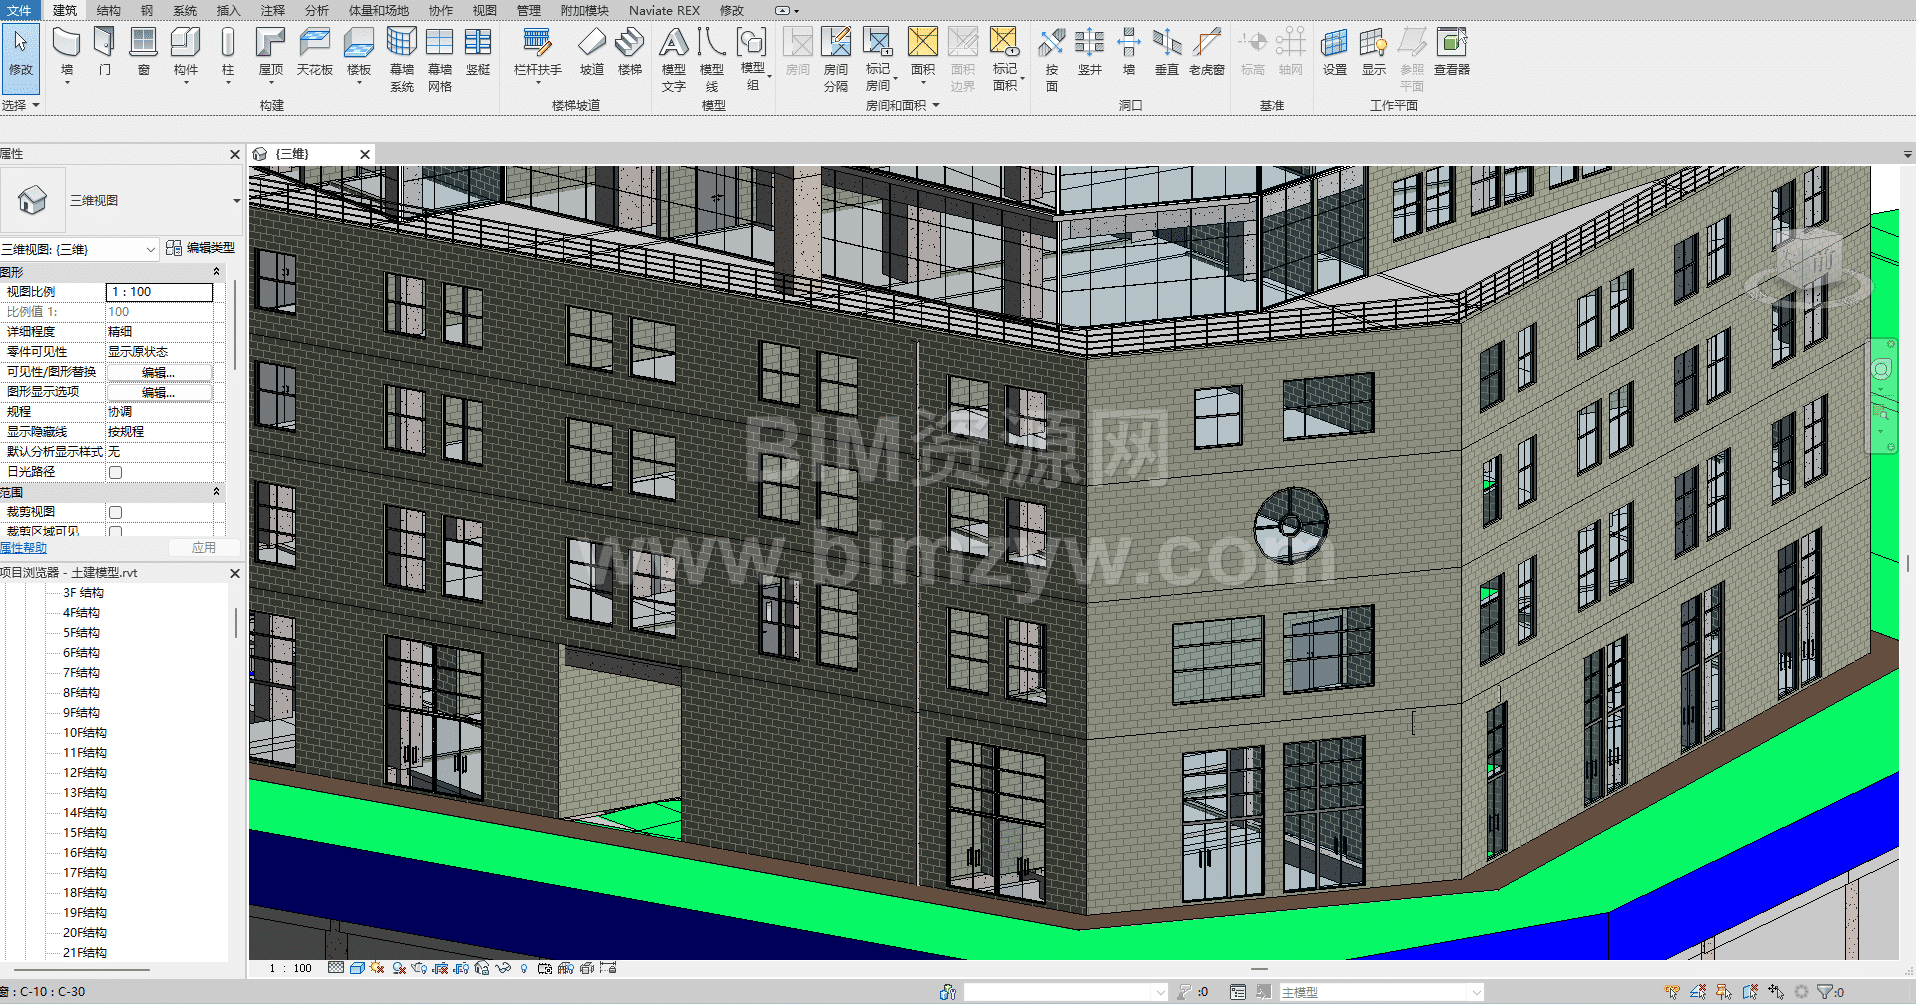The image size is (1916, 1004).
Task: Select the 修改 (Modify) arrow tool
Action: (x=20, y=58)
